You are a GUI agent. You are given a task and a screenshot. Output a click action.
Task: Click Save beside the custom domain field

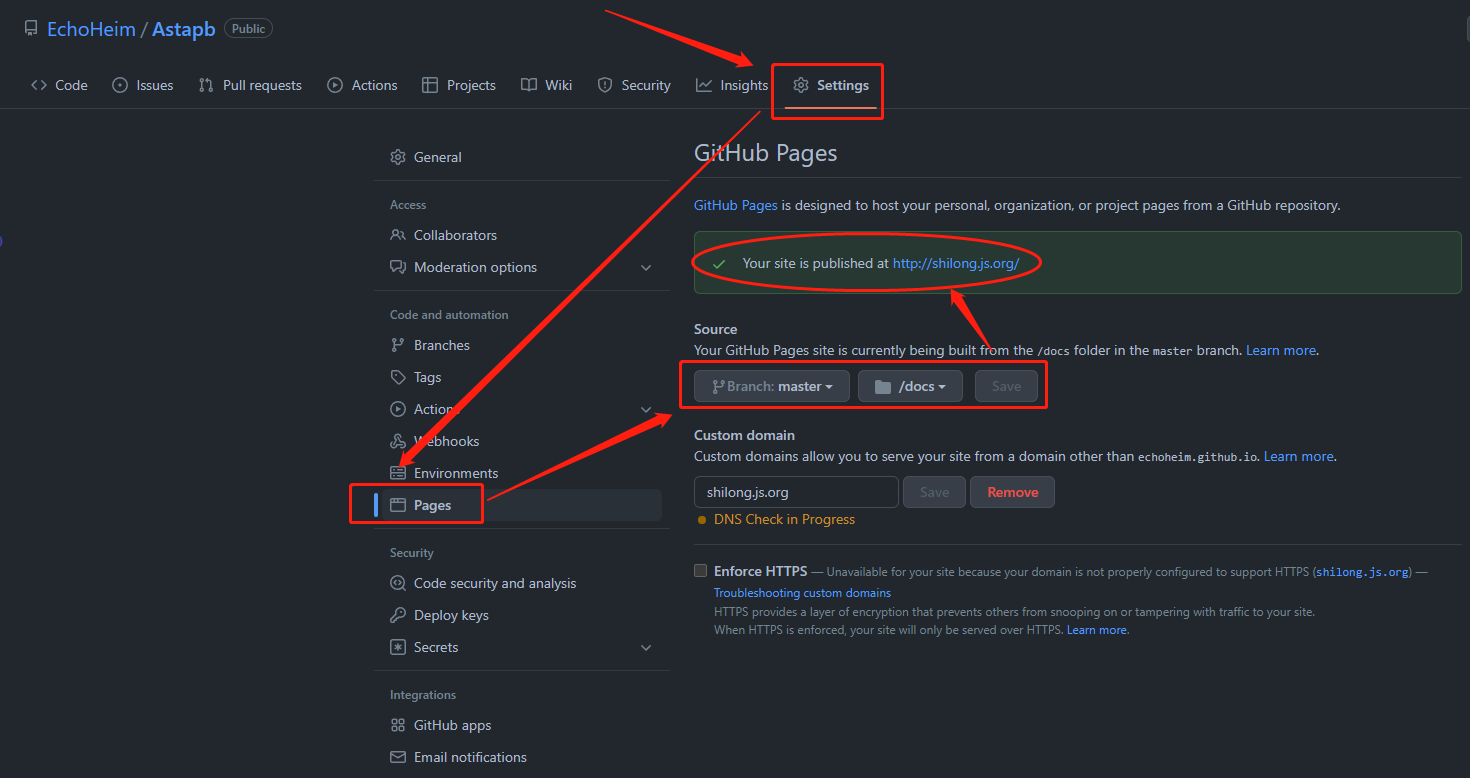pyautogui.click(x=934, y=492)
